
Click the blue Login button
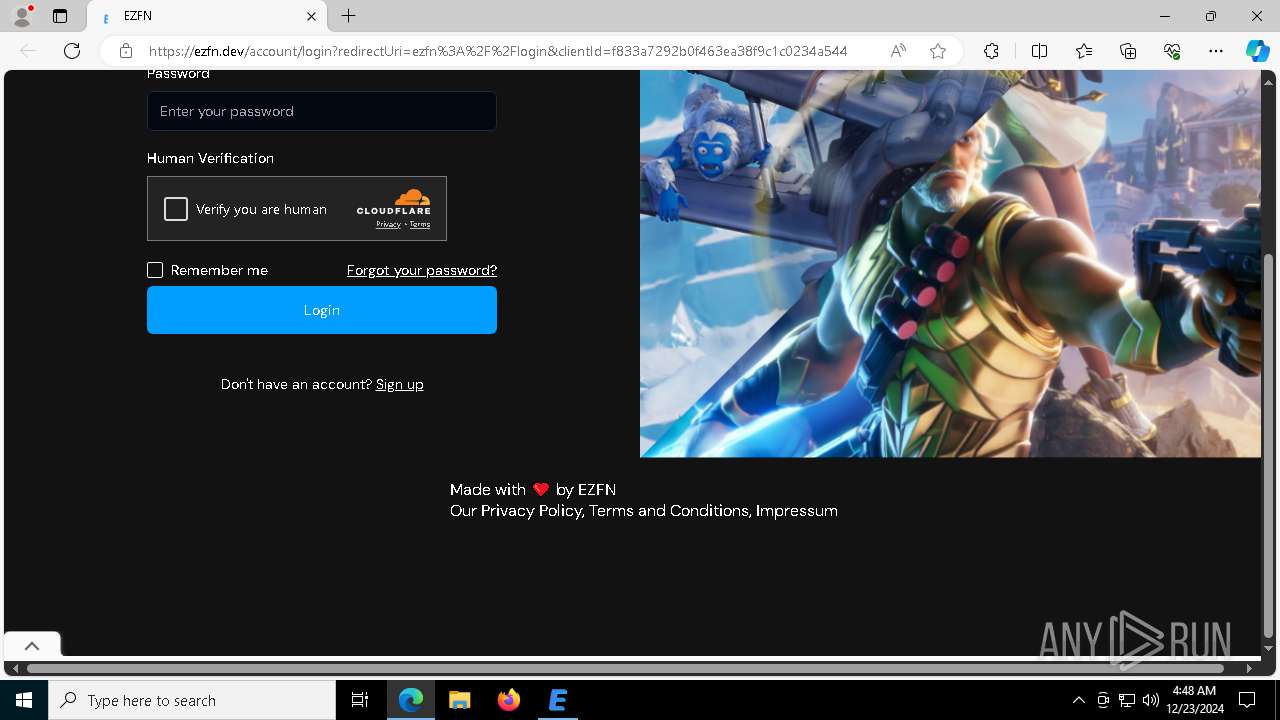click(322, 310)
